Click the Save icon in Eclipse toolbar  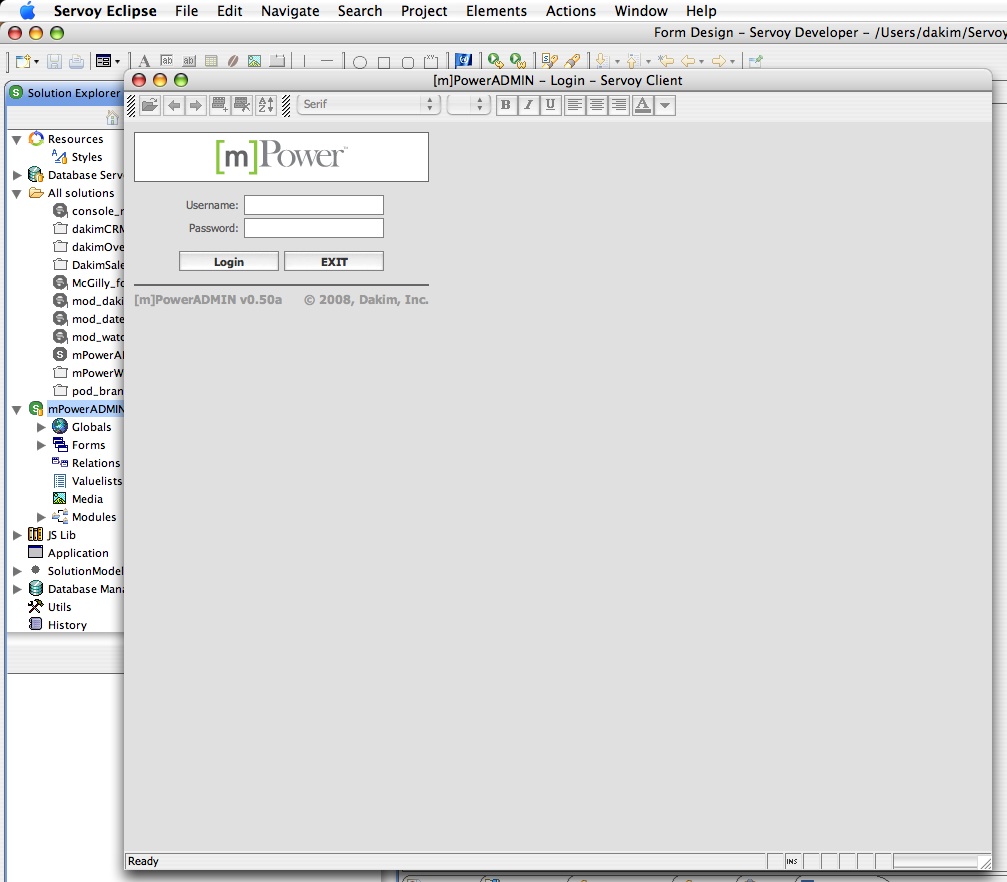click(55, 61)
